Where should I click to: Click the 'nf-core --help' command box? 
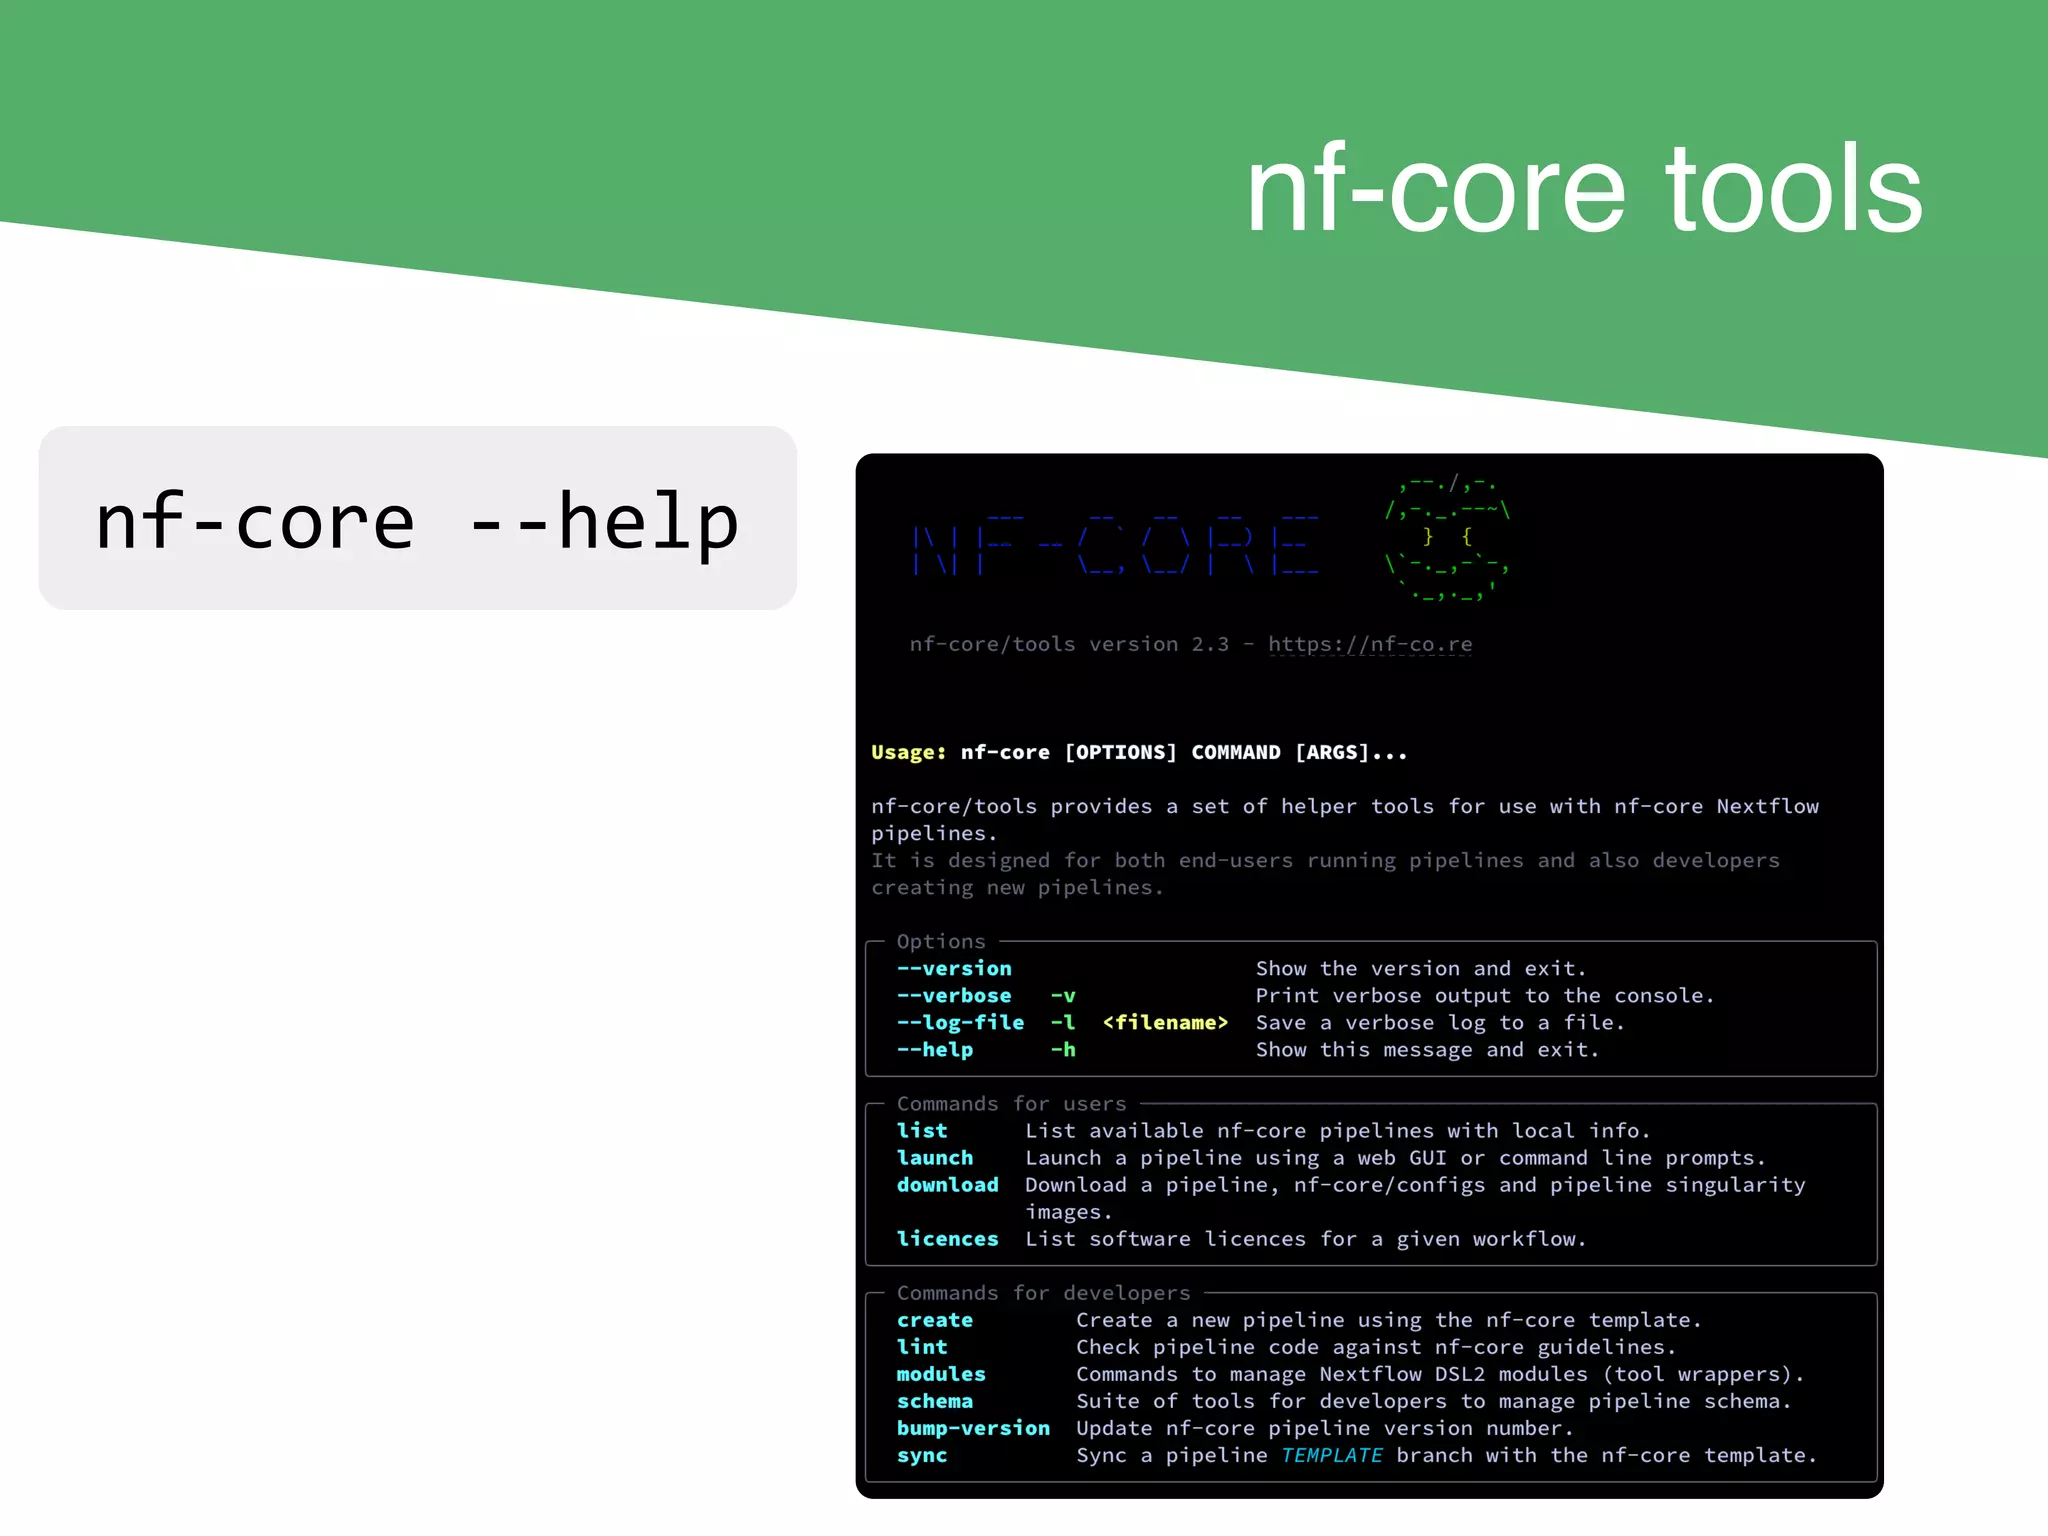pos(417,518)
